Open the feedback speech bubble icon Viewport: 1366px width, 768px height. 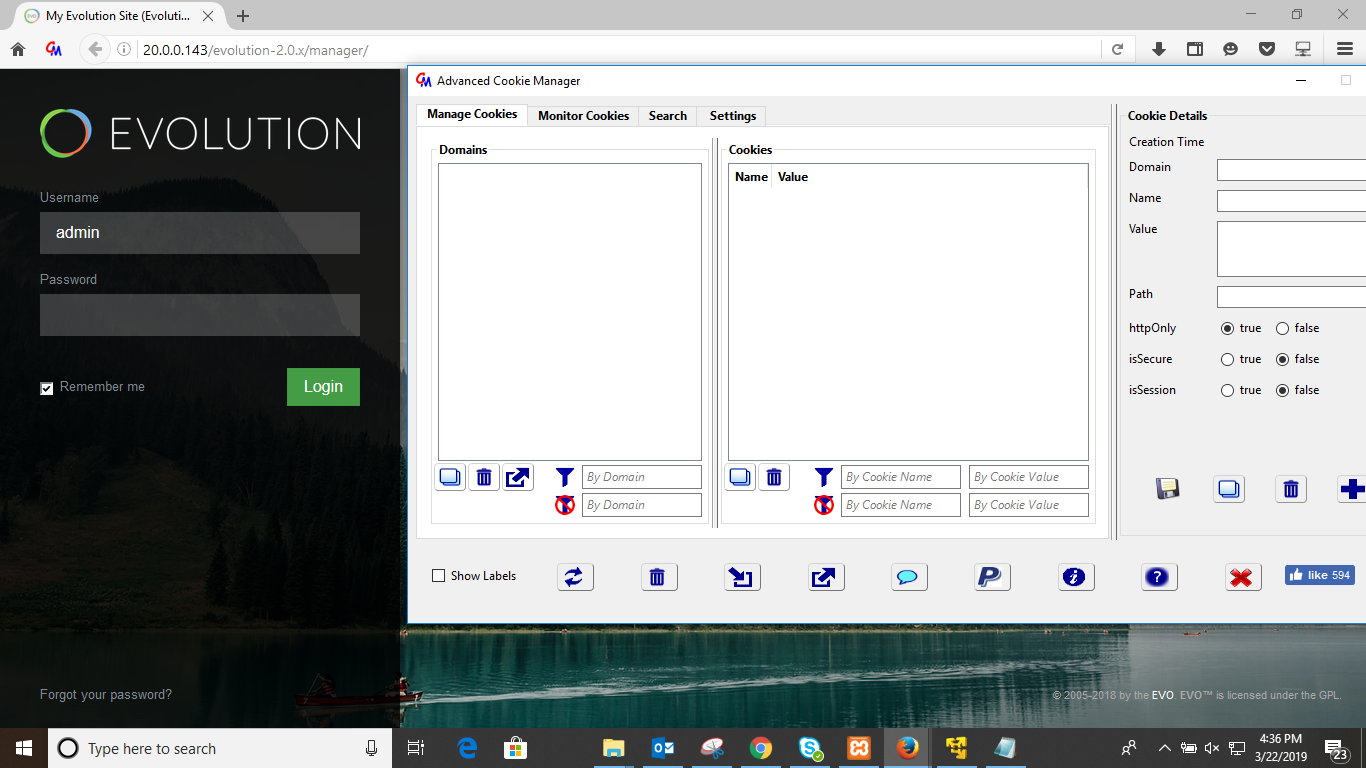[x=909, y=577]
